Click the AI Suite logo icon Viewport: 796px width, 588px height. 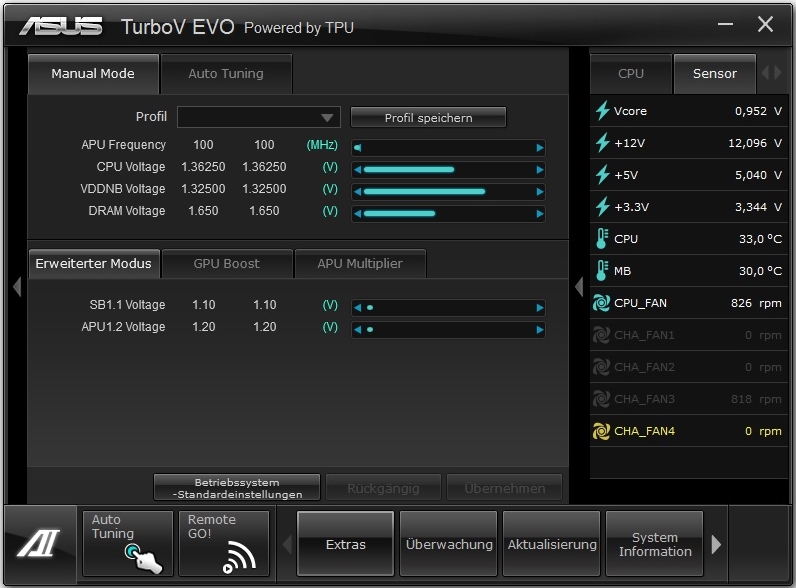(39, 543)
